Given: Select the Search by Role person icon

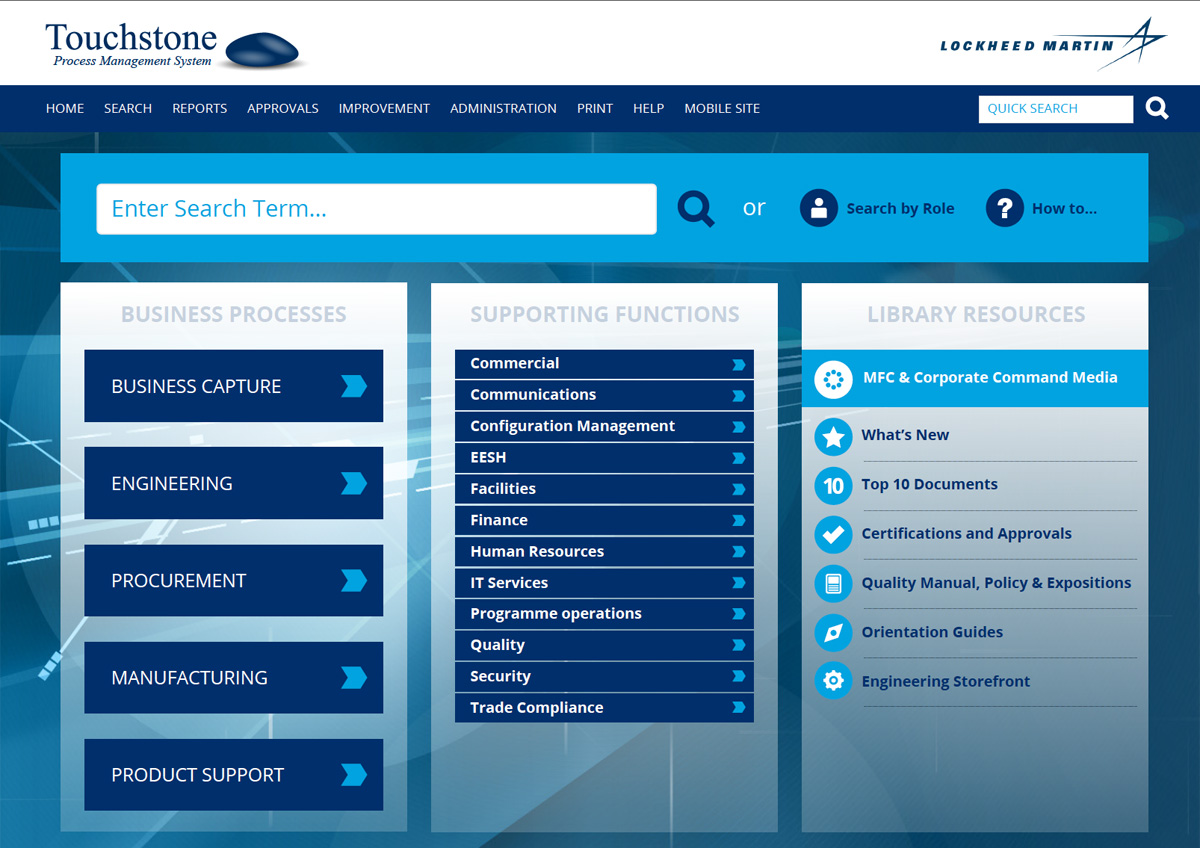Looking at the screenshot, I should click(x=819, y=208).
